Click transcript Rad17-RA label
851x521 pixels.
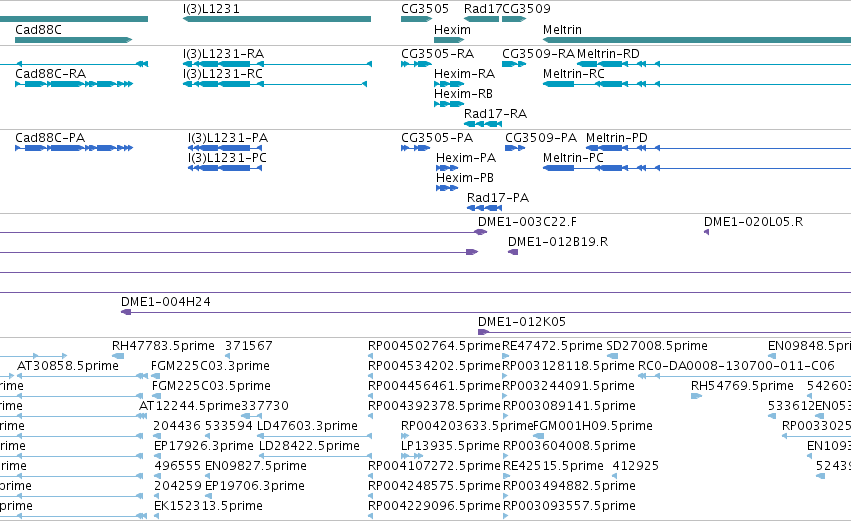coord(496,114)
